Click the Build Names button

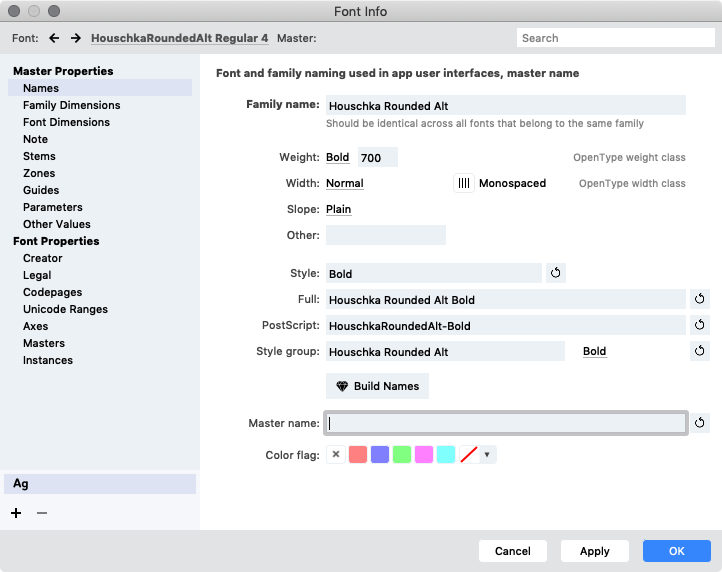pyautogui.click(x=377, y=386)
